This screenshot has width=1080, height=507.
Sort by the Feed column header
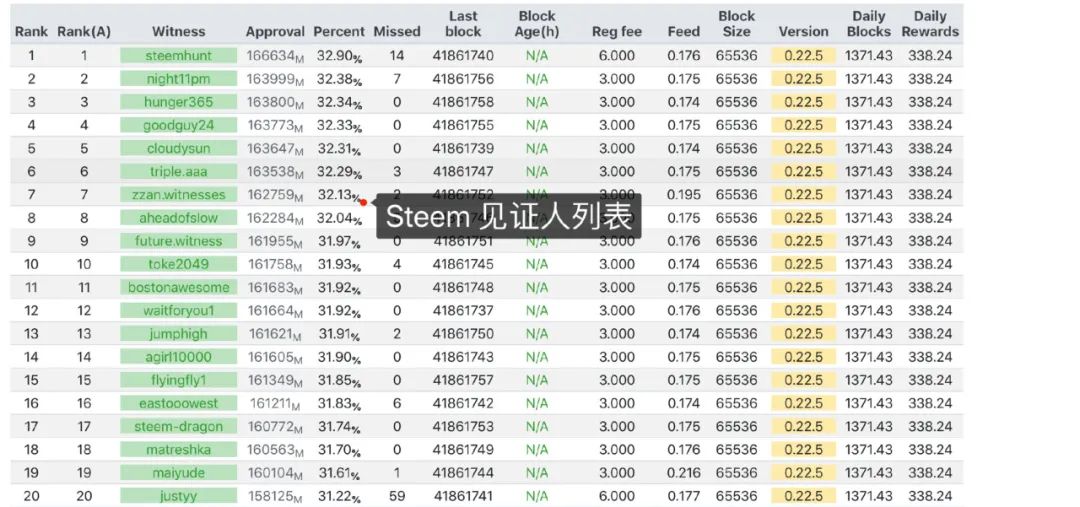pyautogui.click(x=683, y=32)
